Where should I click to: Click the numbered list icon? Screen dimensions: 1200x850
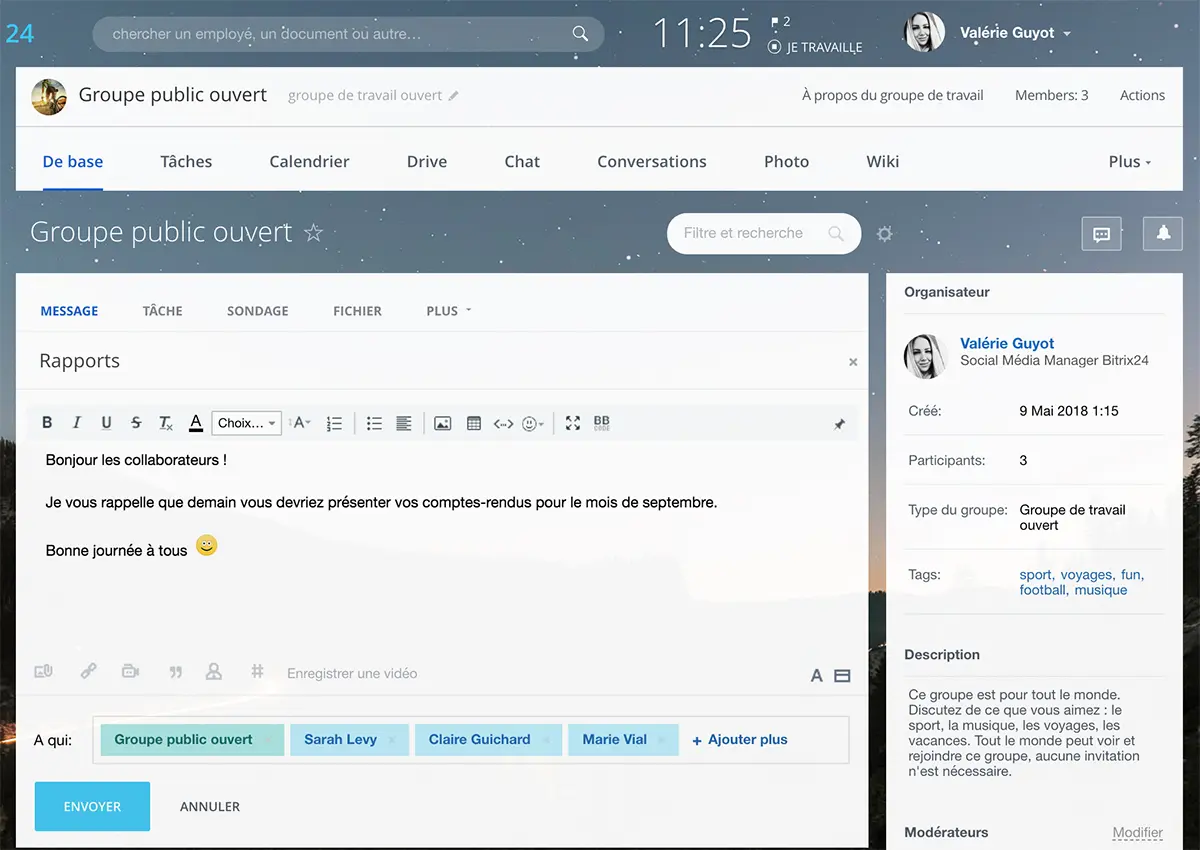coord(334,423)
